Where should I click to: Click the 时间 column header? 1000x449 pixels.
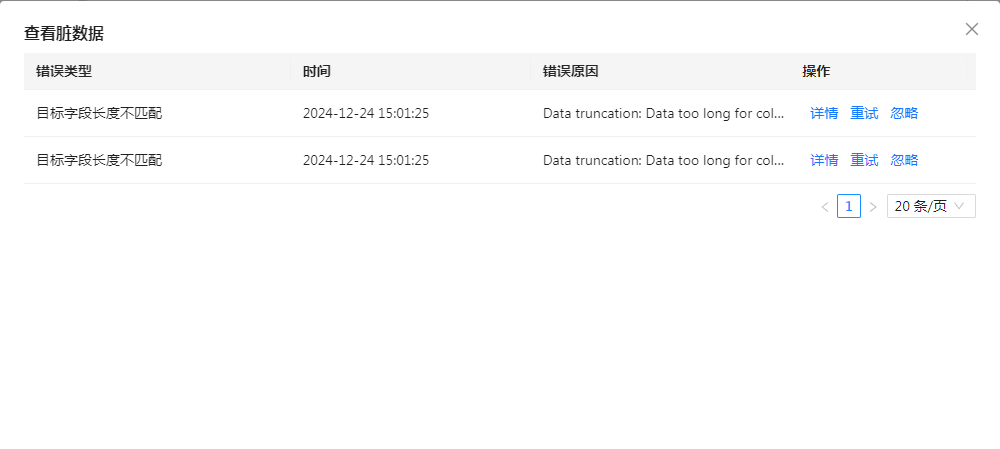317,71
